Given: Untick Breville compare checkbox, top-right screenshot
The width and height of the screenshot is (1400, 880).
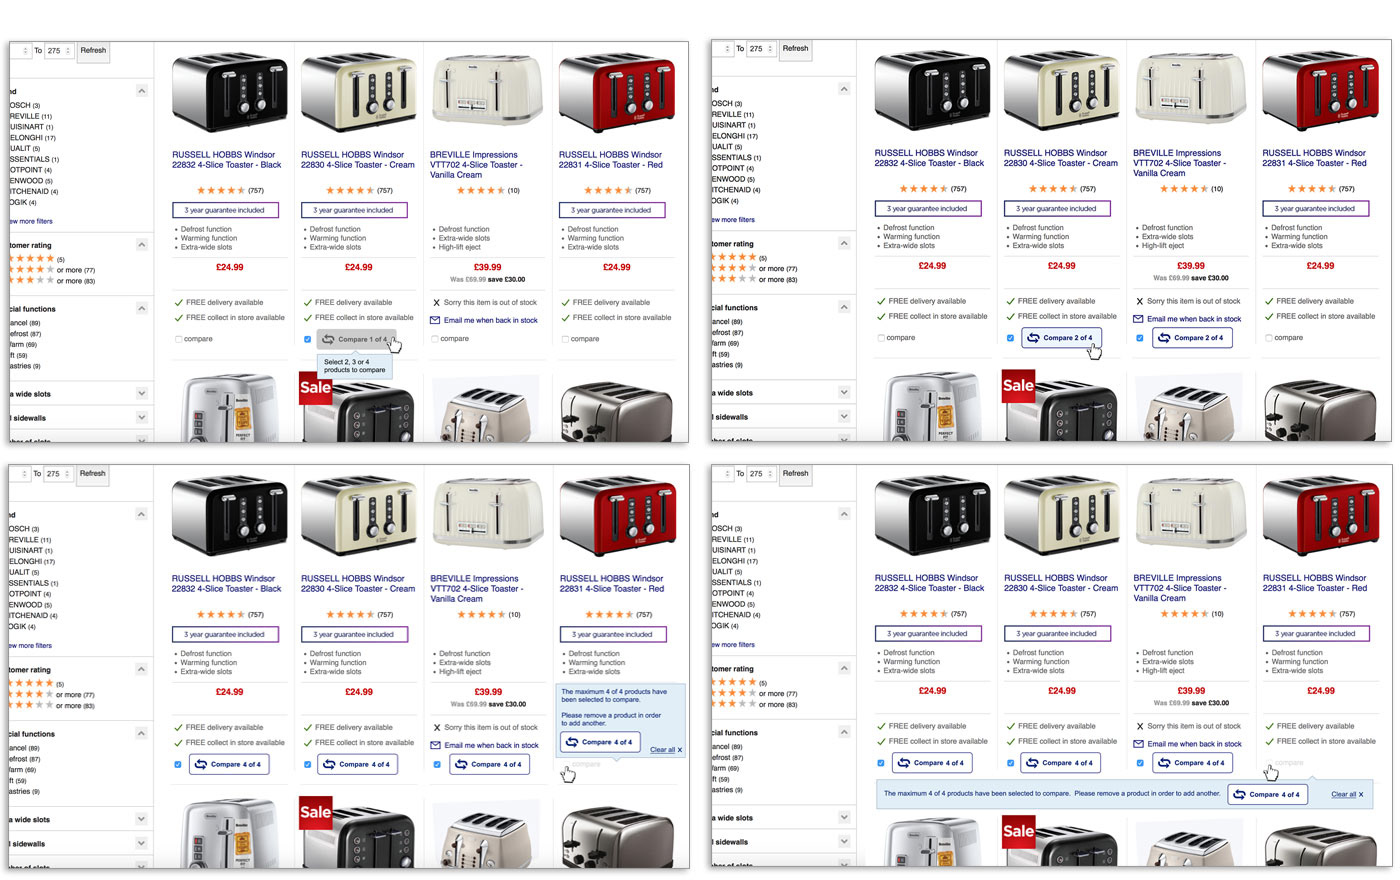Looking at the screenshot, I should [1140, 338].
